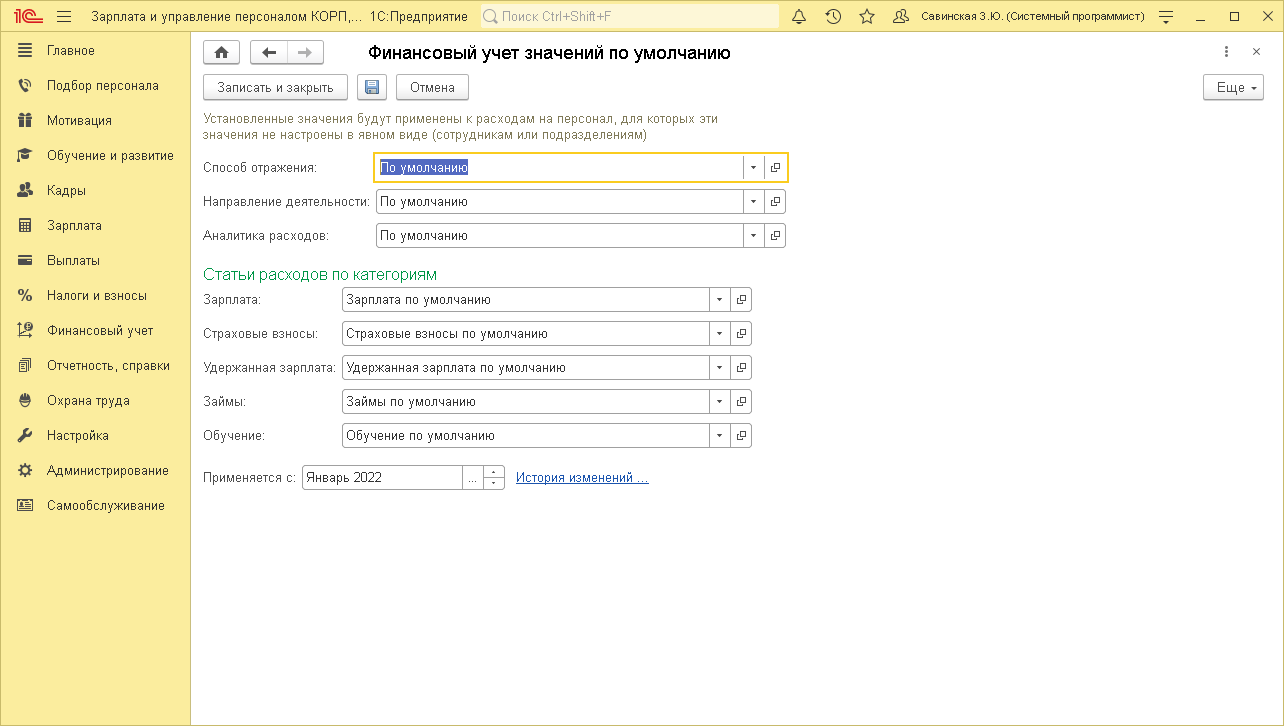Open the history clock icon
The height and width of the screenshot is (726, 1284).
pyautogui.click(x=833, y=17)
